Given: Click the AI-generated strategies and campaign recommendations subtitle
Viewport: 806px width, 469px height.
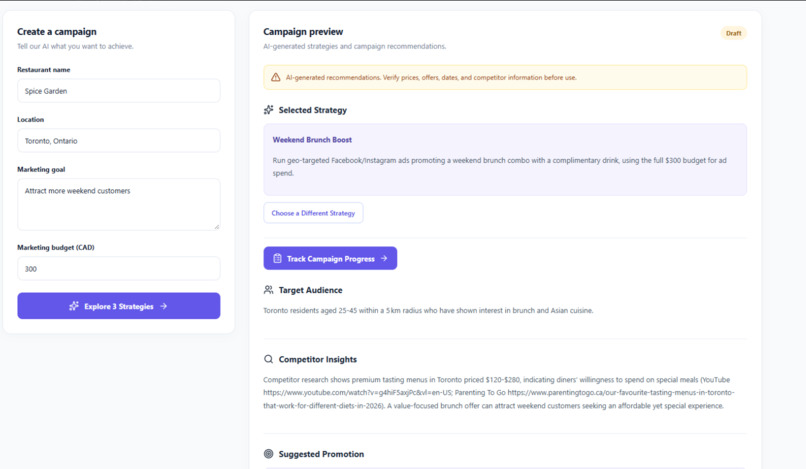Looking at the screenshot, I should [x=355, y=46].
